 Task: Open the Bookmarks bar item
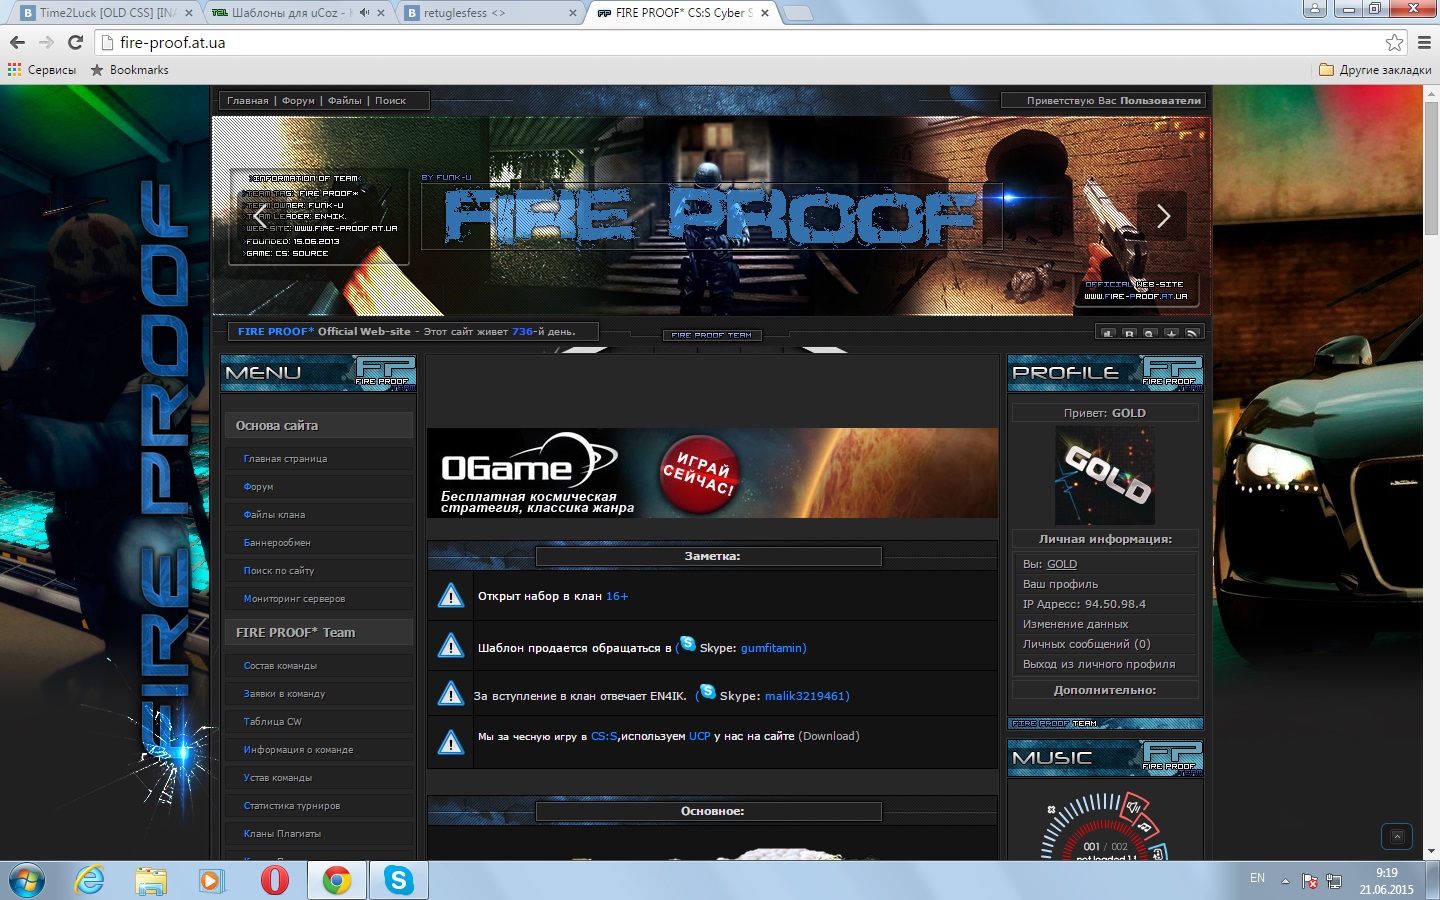(129, 70)
